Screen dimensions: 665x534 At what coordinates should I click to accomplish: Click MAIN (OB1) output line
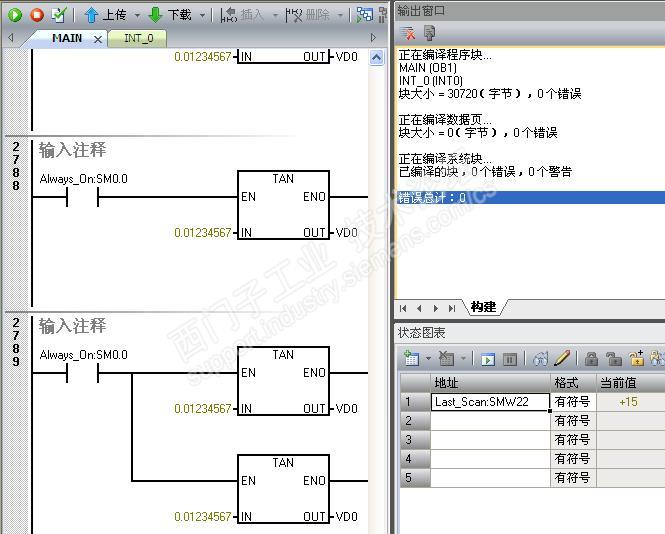pos(428,68)
